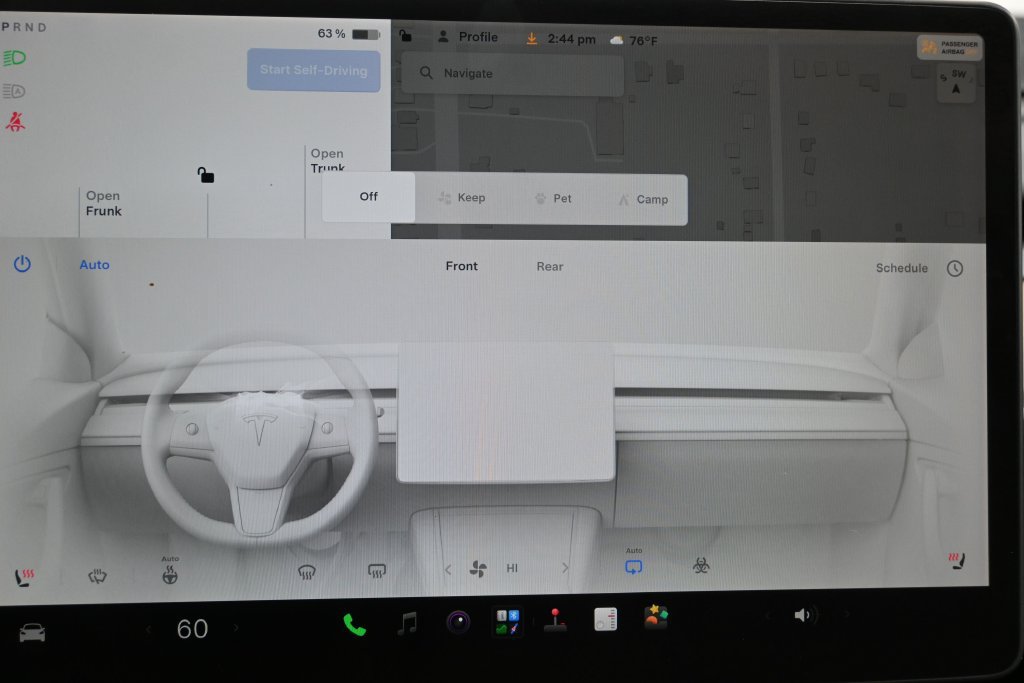1024x683 pixels.
Task: Tap the software download arrow icon
Action: (532, 39)
